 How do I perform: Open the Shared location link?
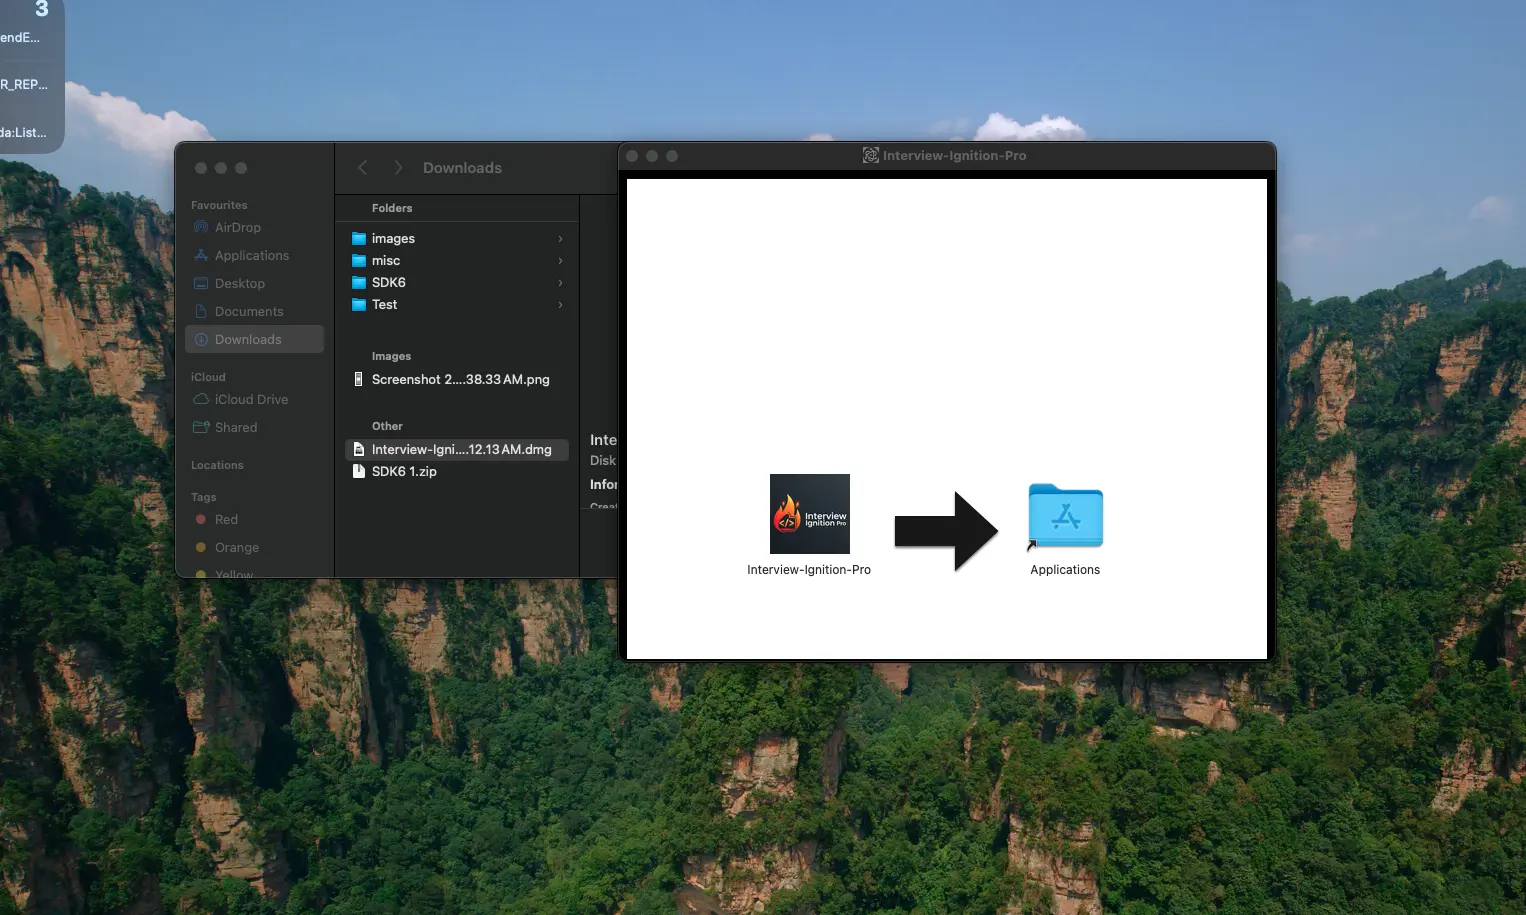click(x=234, y=427)
